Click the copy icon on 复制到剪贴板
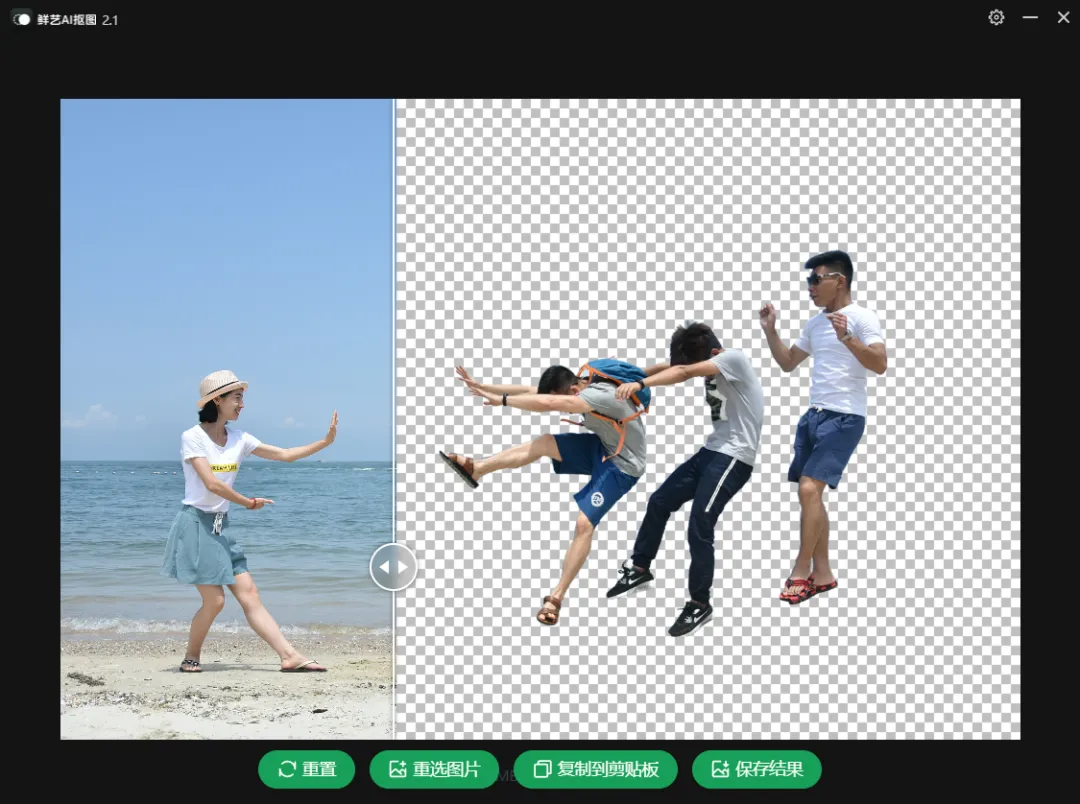 pos(542,769)
